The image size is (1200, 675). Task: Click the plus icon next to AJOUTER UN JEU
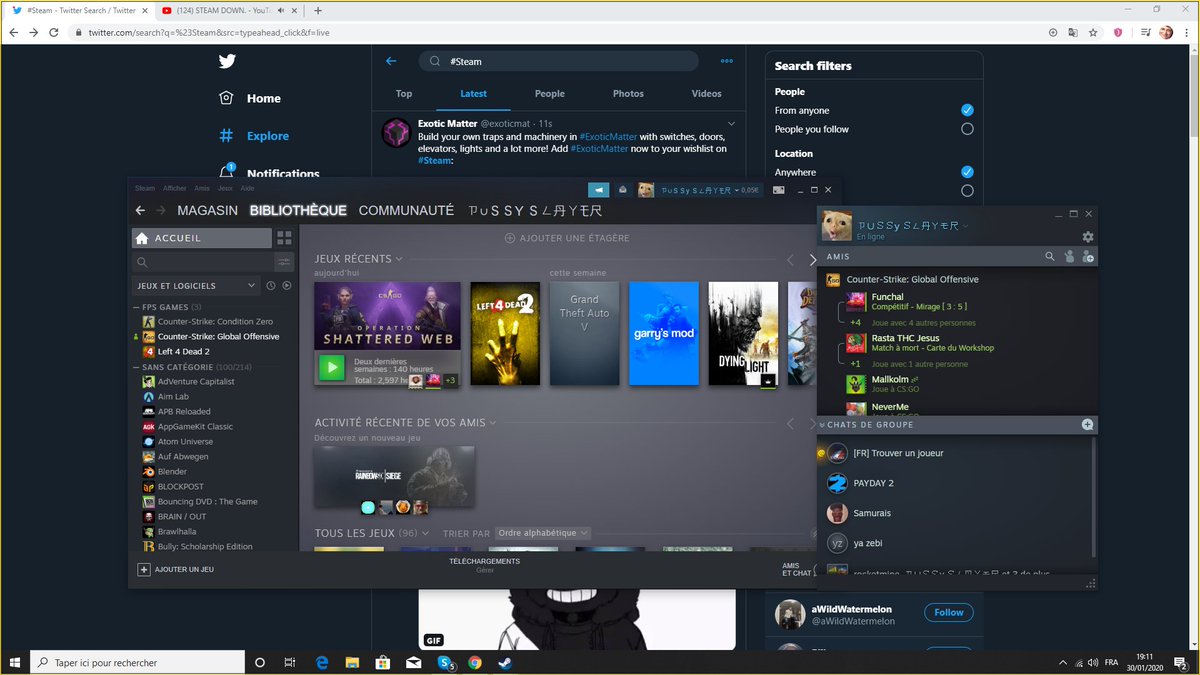click(x=144, y=569)
